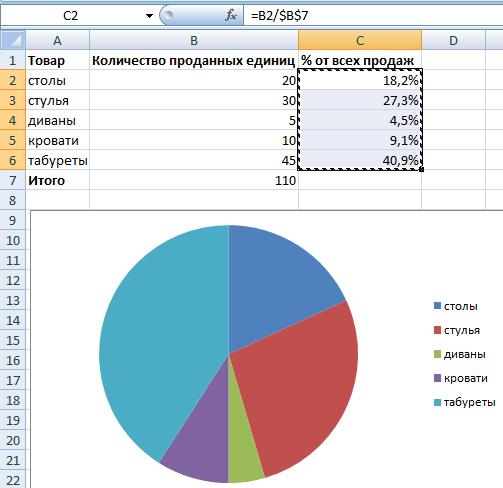Click the cell showing 4,5%
503x488 pixels.
[360, 120]
